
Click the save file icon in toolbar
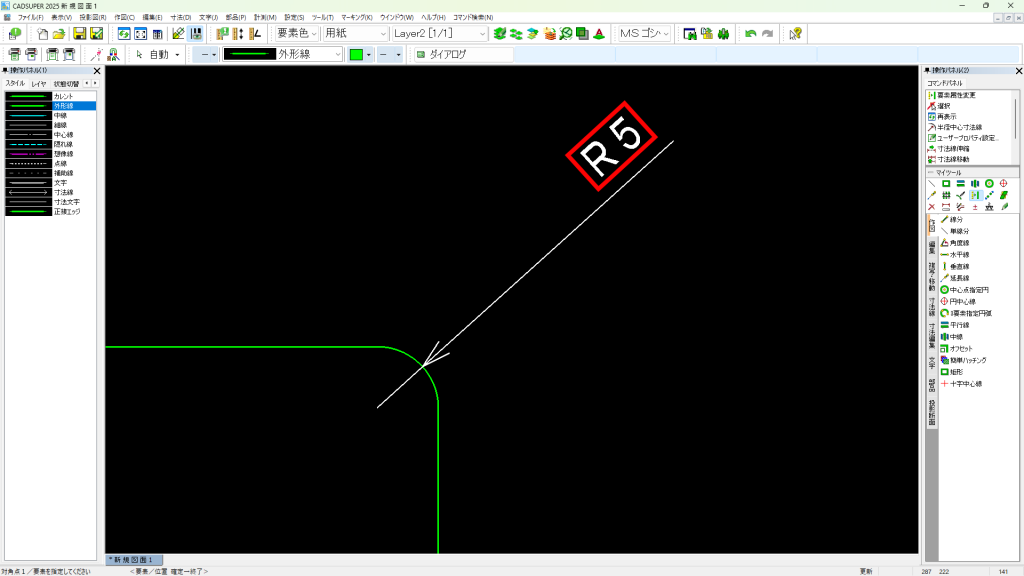click(x=79, y=34)
